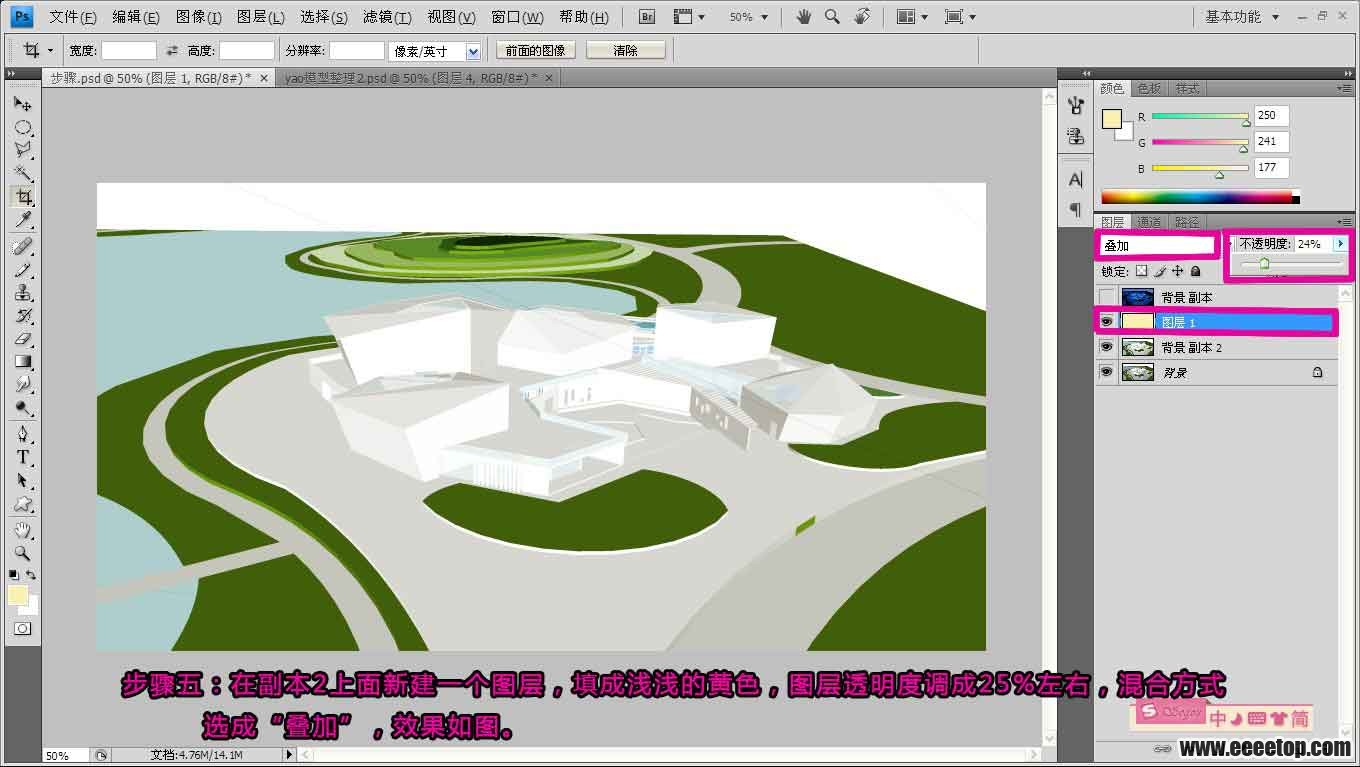1360x767 pixels.
Task: Open the 滤镜(T) menu
Action: point(387,17)
